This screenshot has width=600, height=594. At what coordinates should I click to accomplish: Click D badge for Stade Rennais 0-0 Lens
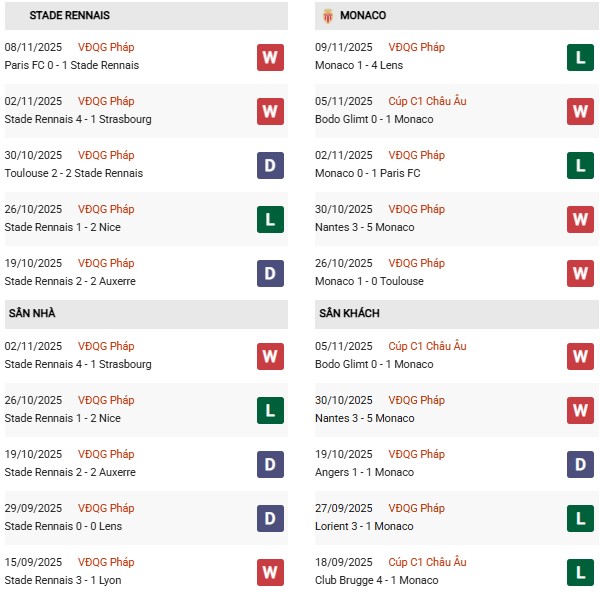click(270, 518)
